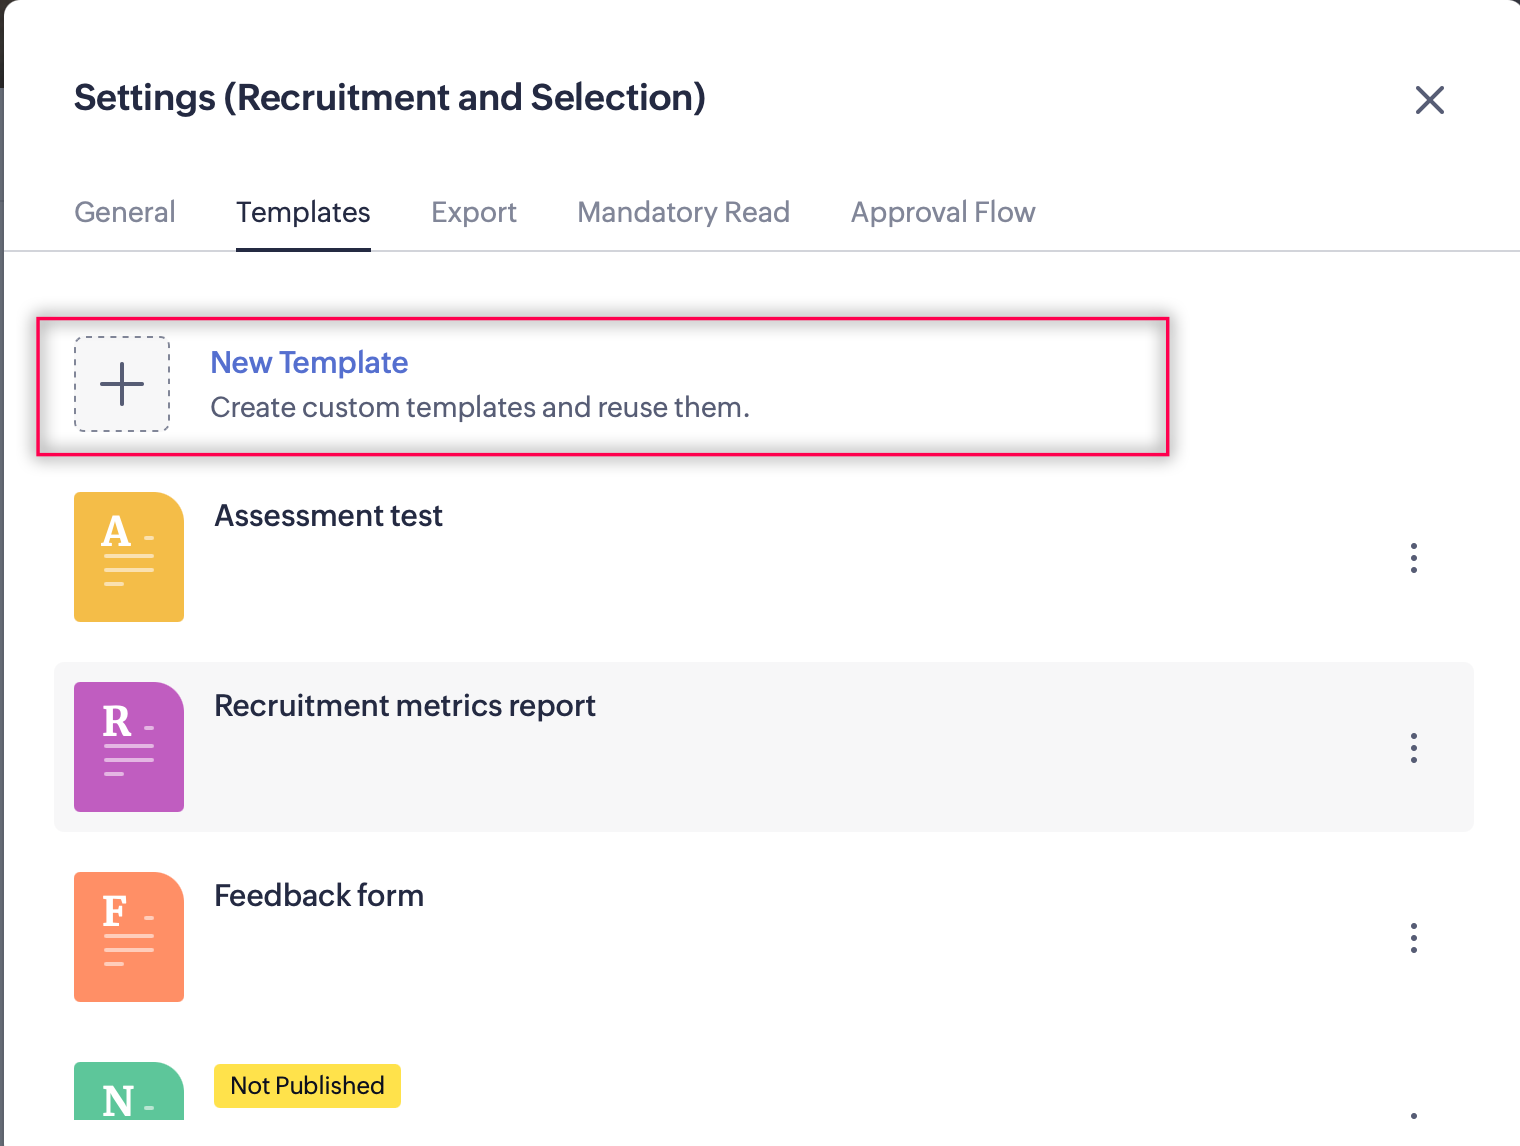Click the plus icon for New Template
This screenshot has height=1146, width=1520.
(x=122, y=384)
